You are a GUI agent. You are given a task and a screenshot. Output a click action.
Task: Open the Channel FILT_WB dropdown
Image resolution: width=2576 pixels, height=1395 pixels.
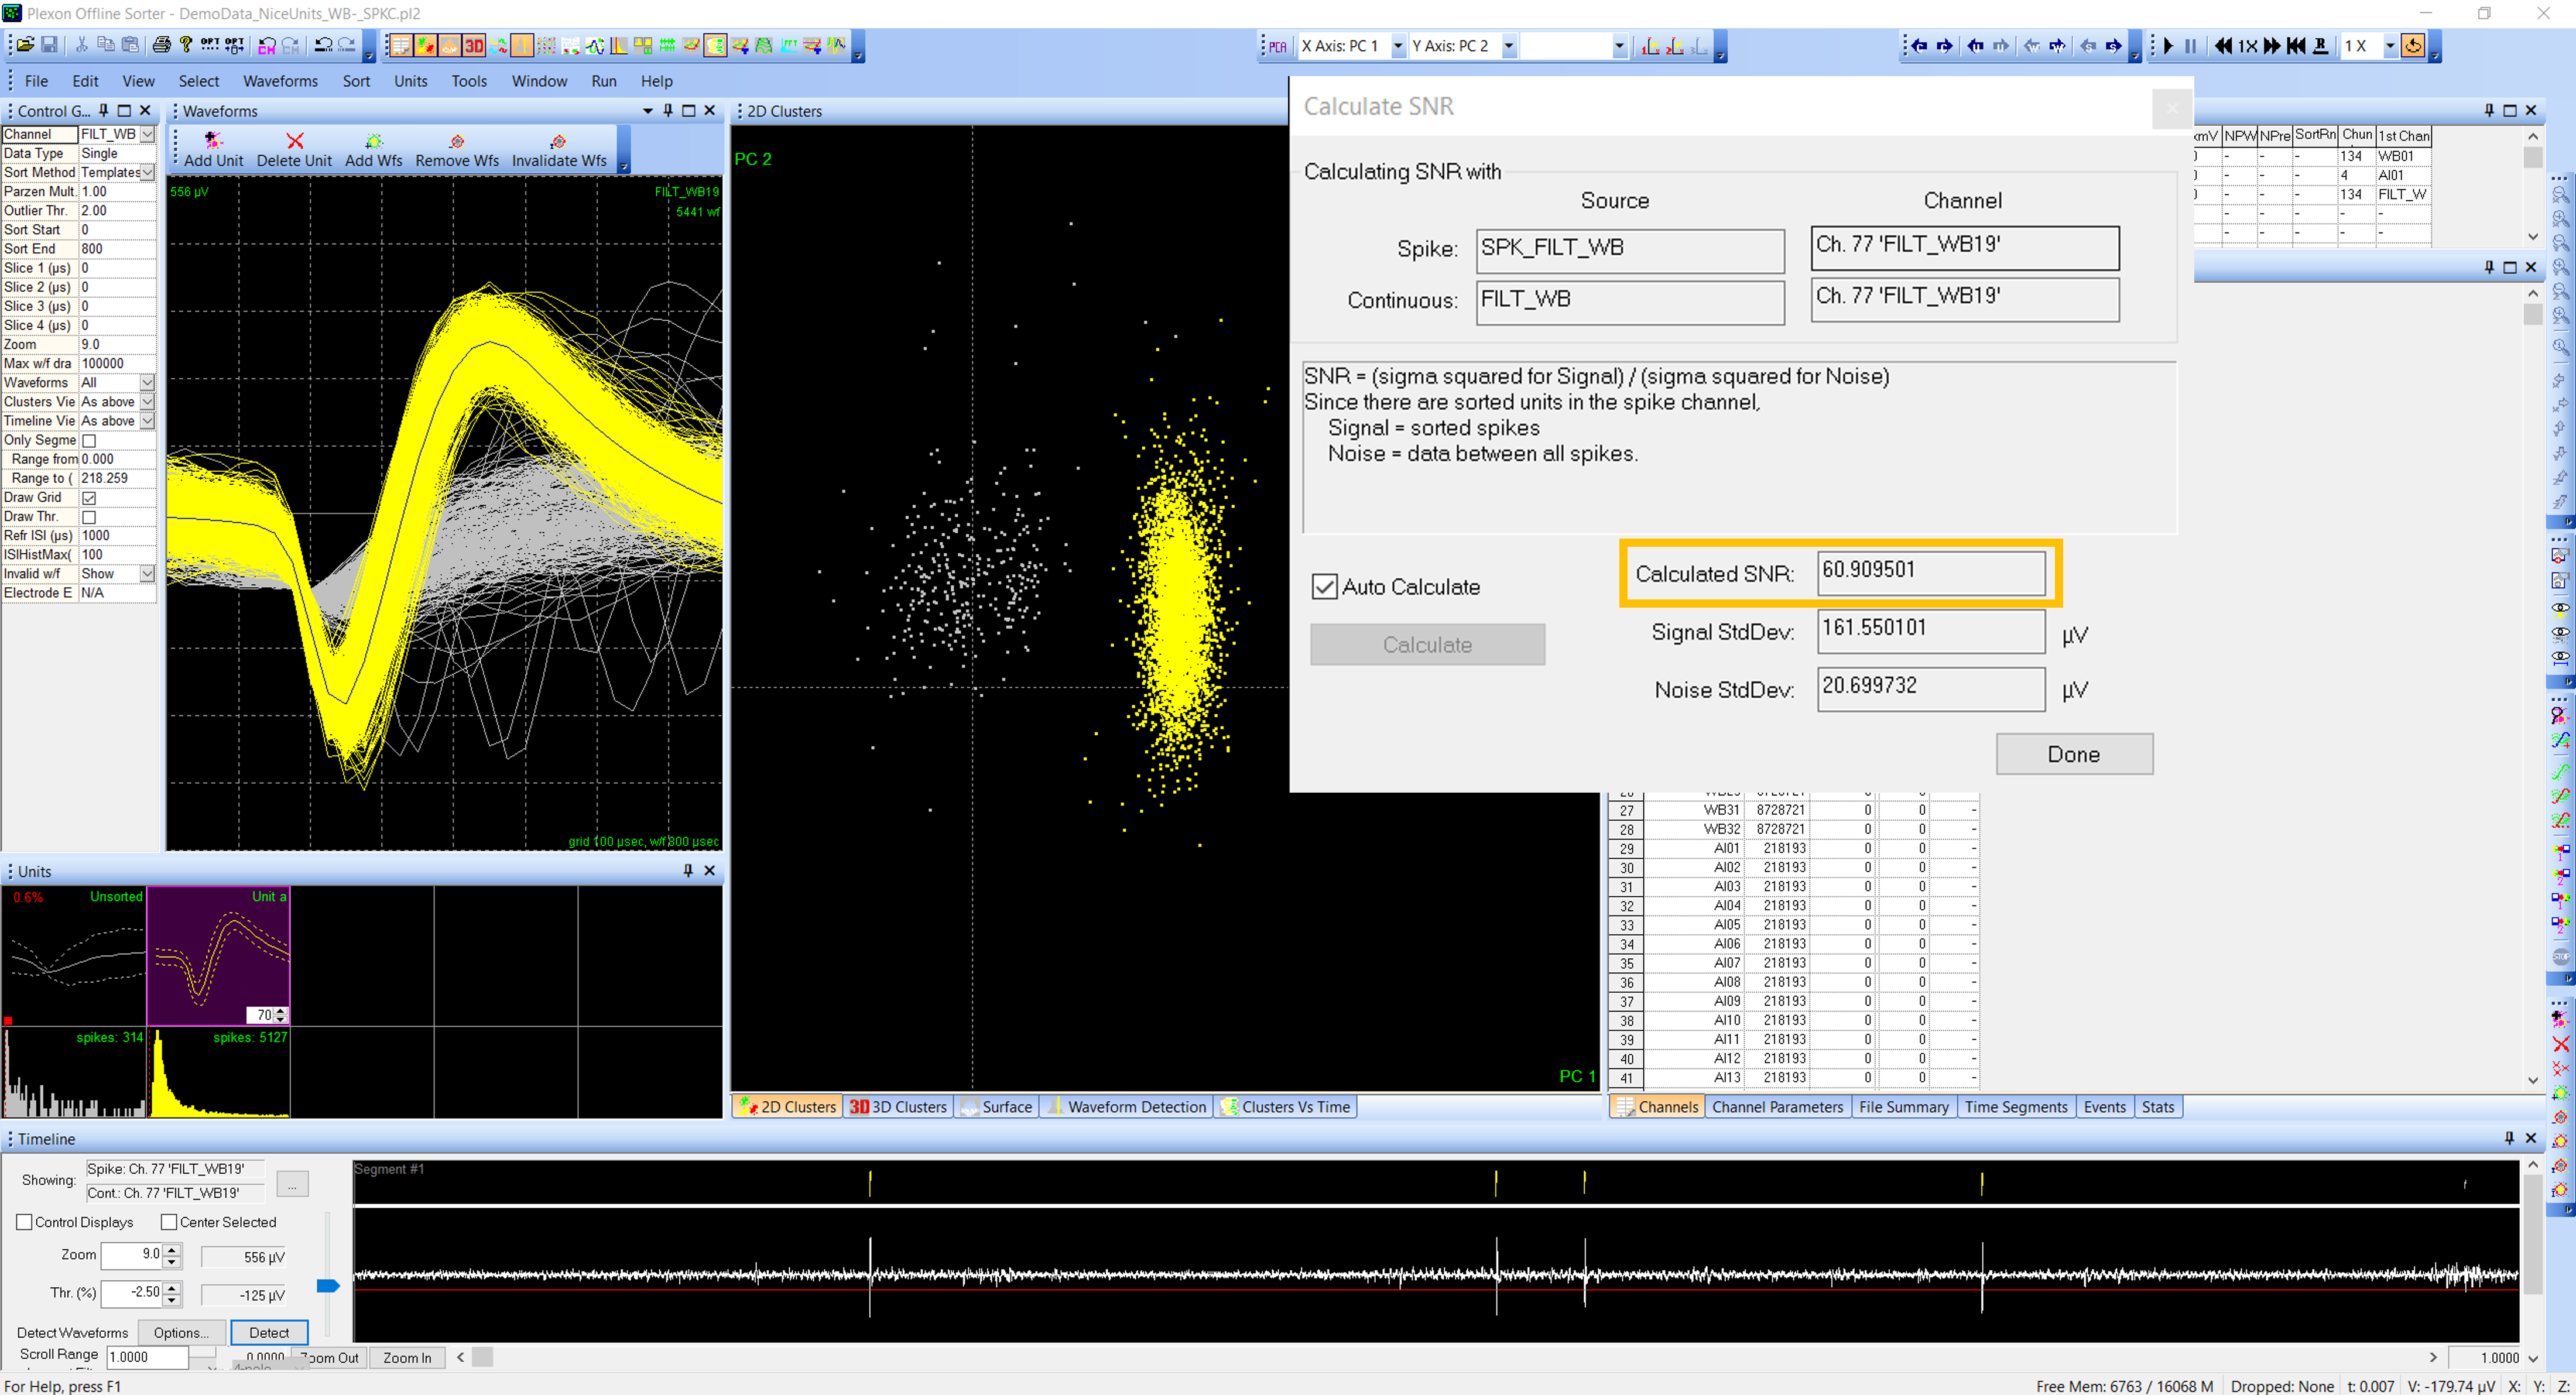click(148, 134)
